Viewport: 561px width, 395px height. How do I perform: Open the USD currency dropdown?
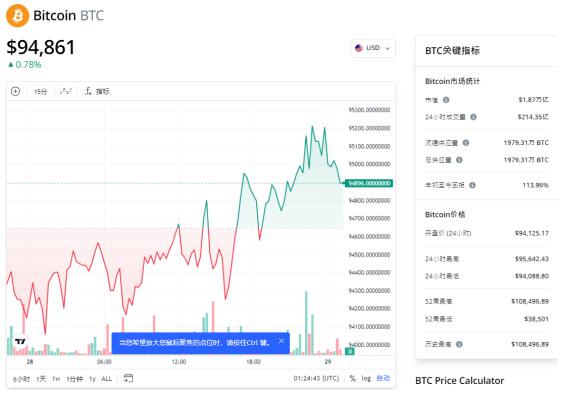point(373,48)
